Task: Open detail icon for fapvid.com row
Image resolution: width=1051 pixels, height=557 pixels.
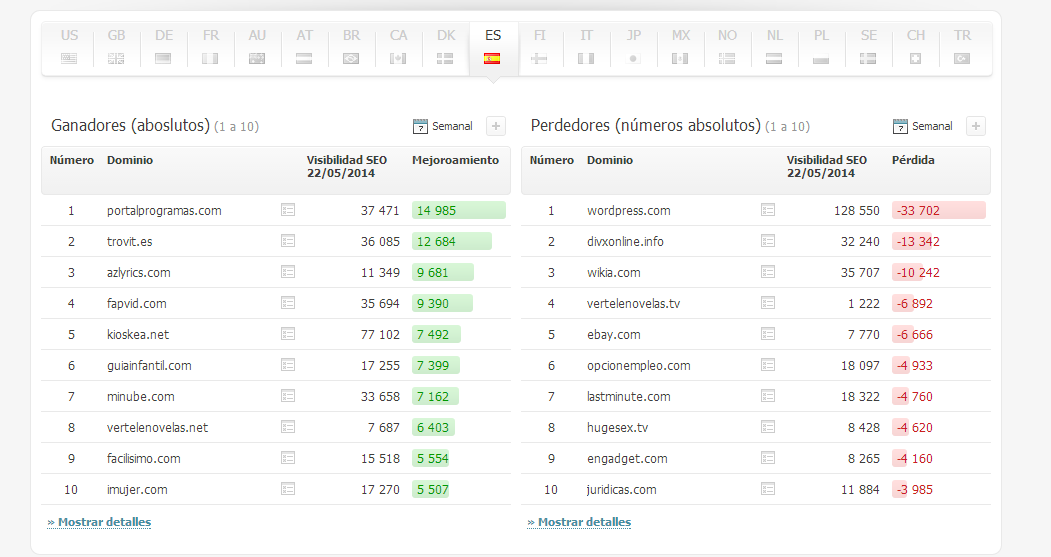Action: click(288, 303)
